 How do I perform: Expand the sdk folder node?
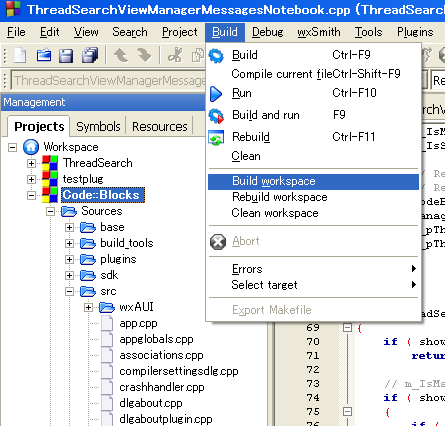coord(69,275)
